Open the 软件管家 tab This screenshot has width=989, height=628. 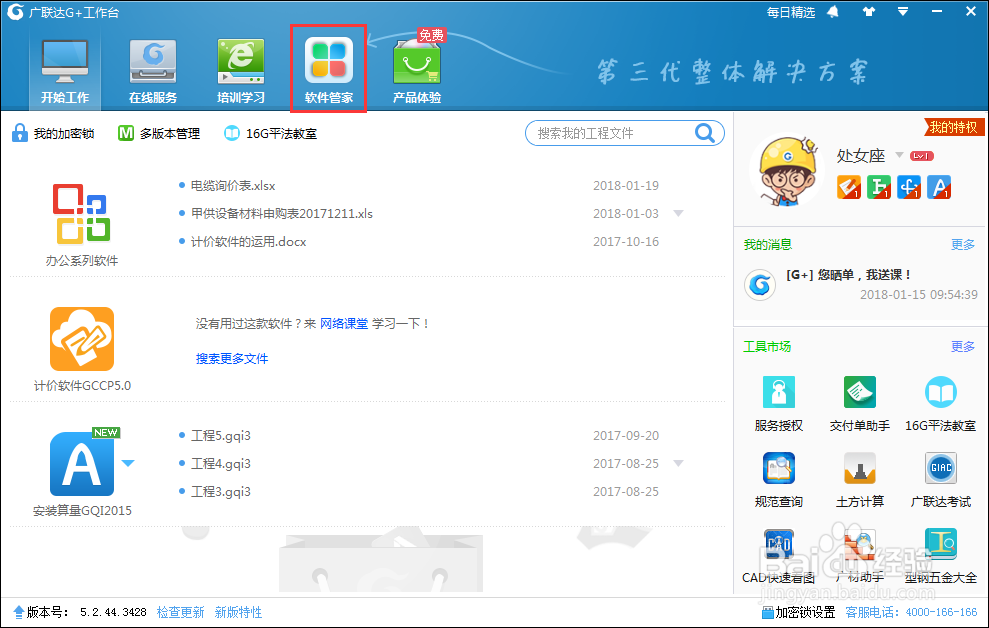[x=329, y=70]
